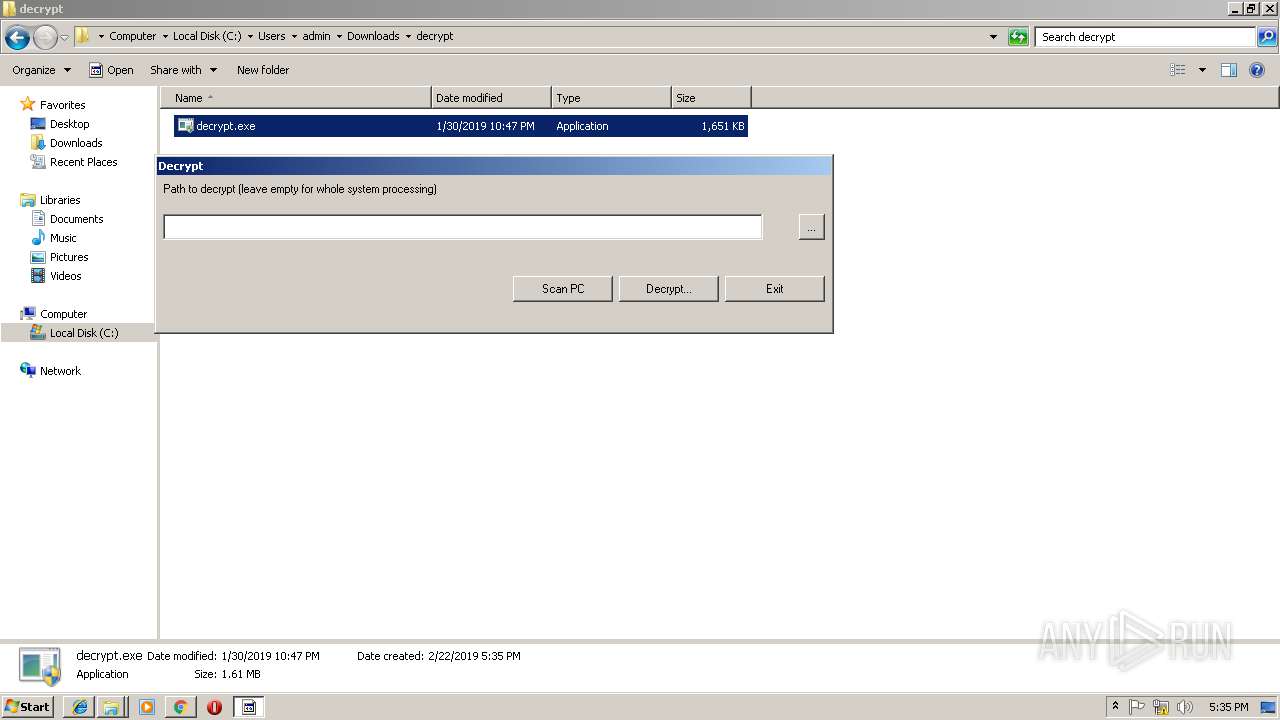Open the Share with menu
The image size is (1280, 720).
(183, 70)
